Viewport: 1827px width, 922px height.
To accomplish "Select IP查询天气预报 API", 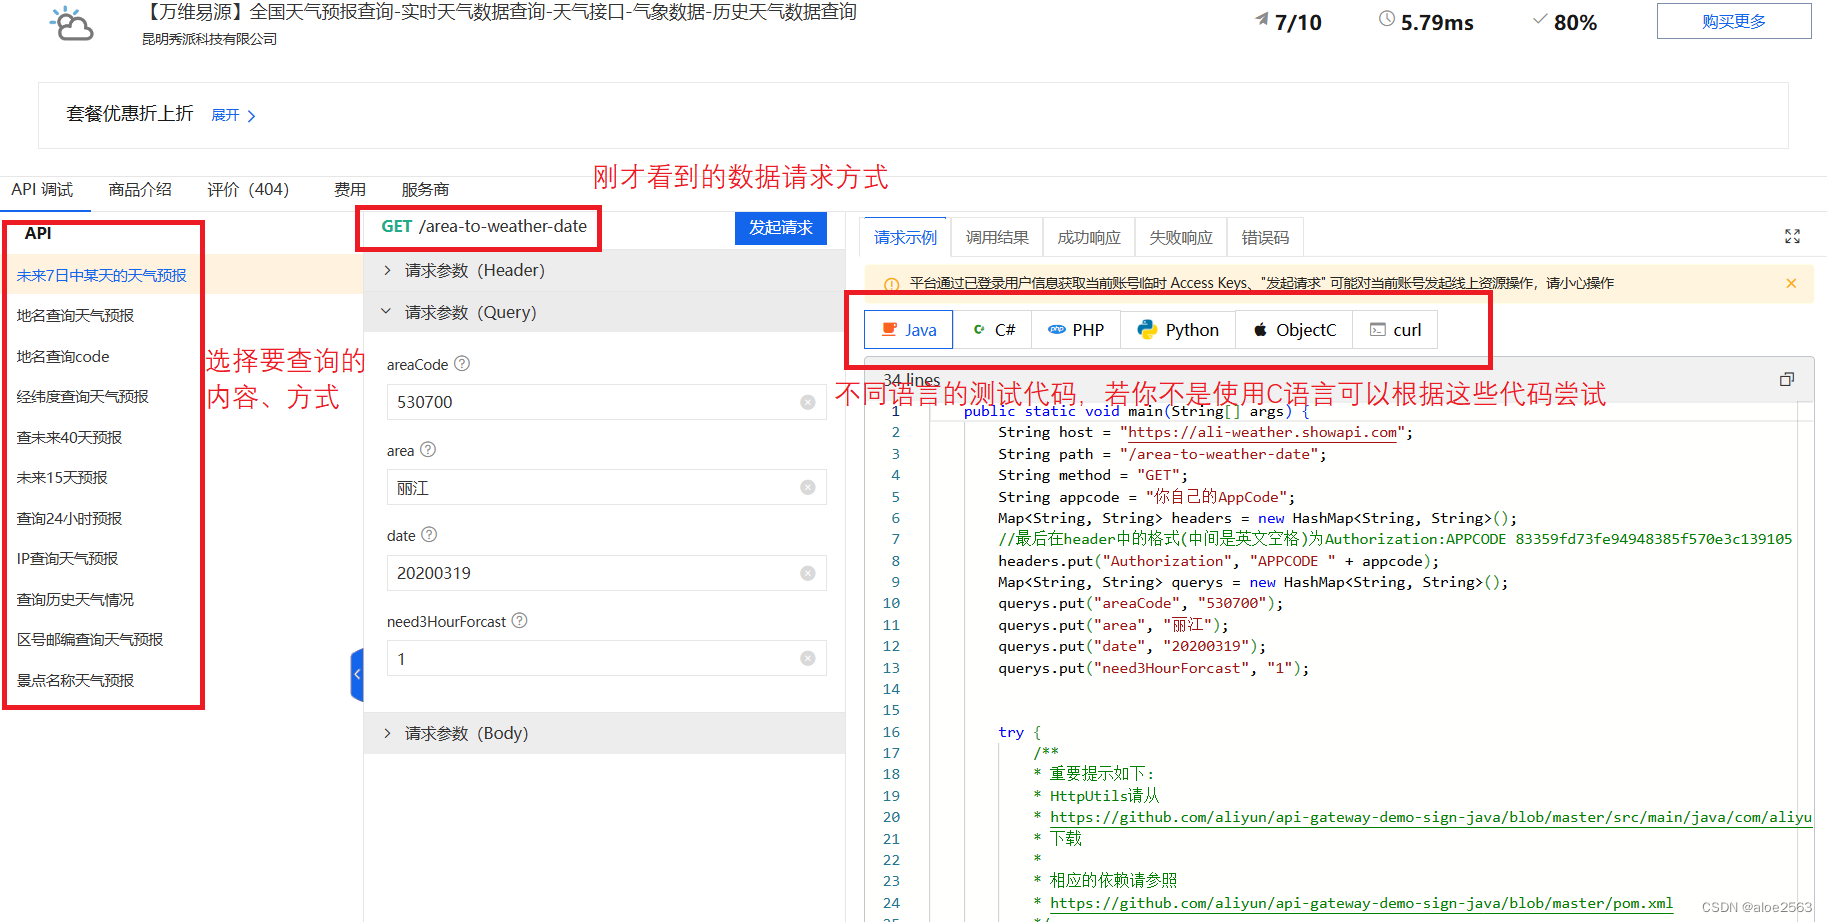I will pos(67,559).
